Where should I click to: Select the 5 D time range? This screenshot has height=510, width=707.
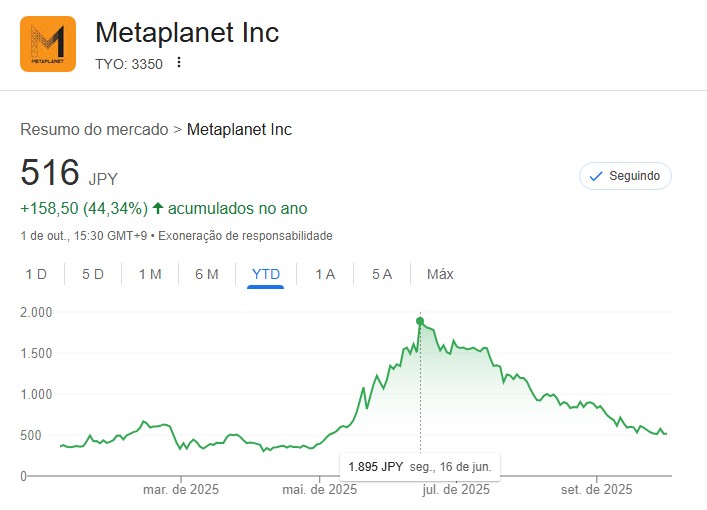click(x=93, y=274)
